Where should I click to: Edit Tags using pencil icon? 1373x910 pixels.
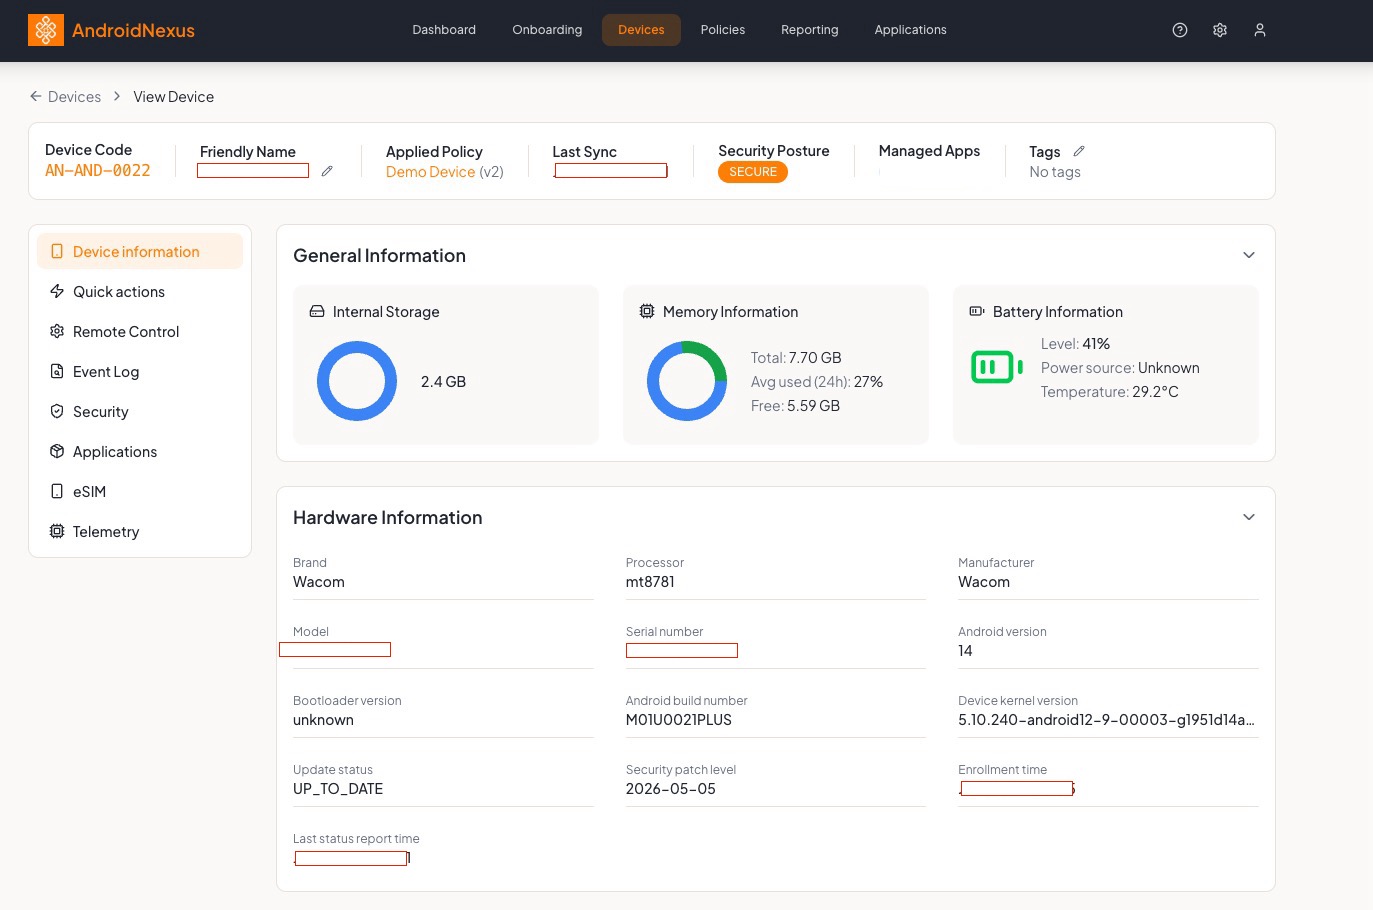coord(1079,151)
